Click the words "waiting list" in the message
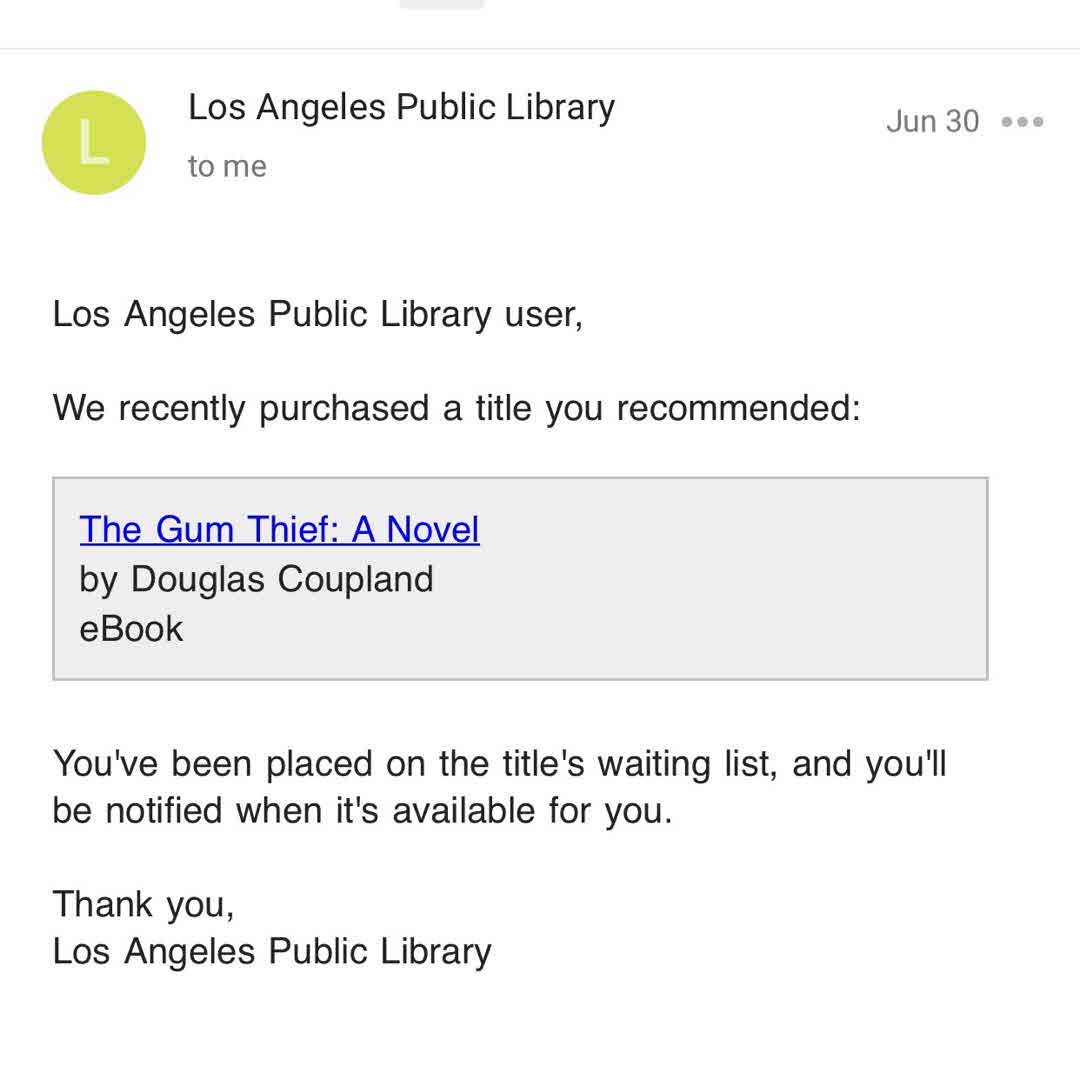The image size is (1080, 1080). [x=685, y=764]
